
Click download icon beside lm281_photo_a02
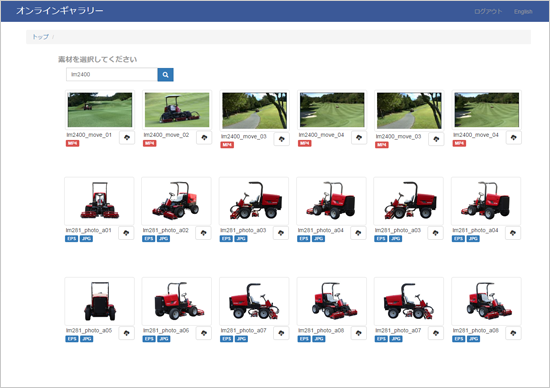point(203,233)
